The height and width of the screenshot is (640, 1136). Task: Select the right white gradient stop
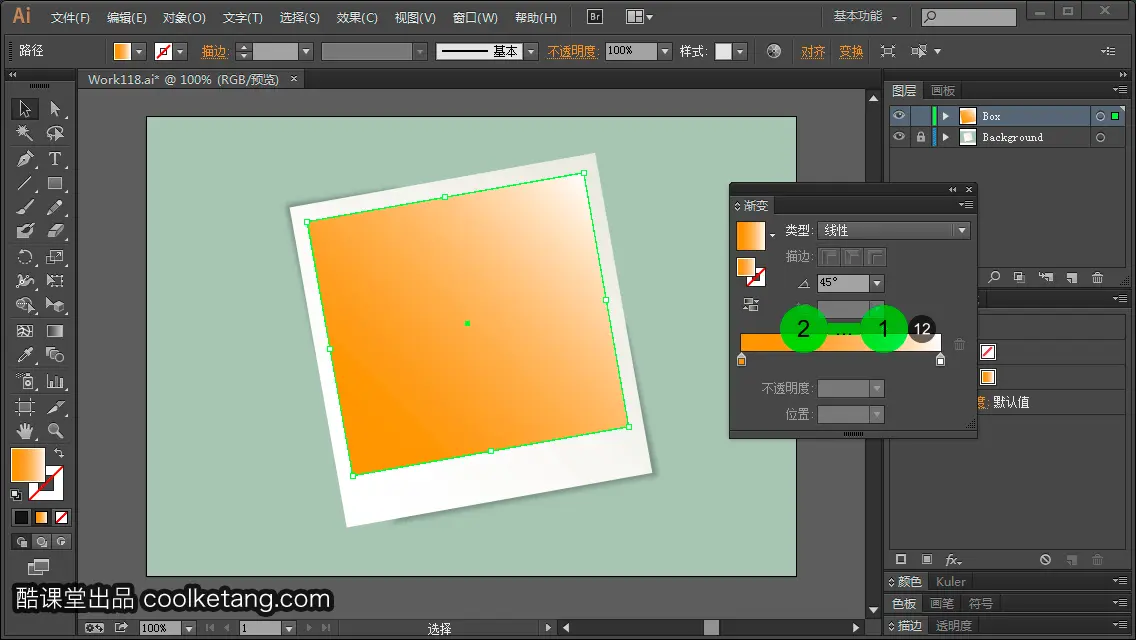[940, 360]
